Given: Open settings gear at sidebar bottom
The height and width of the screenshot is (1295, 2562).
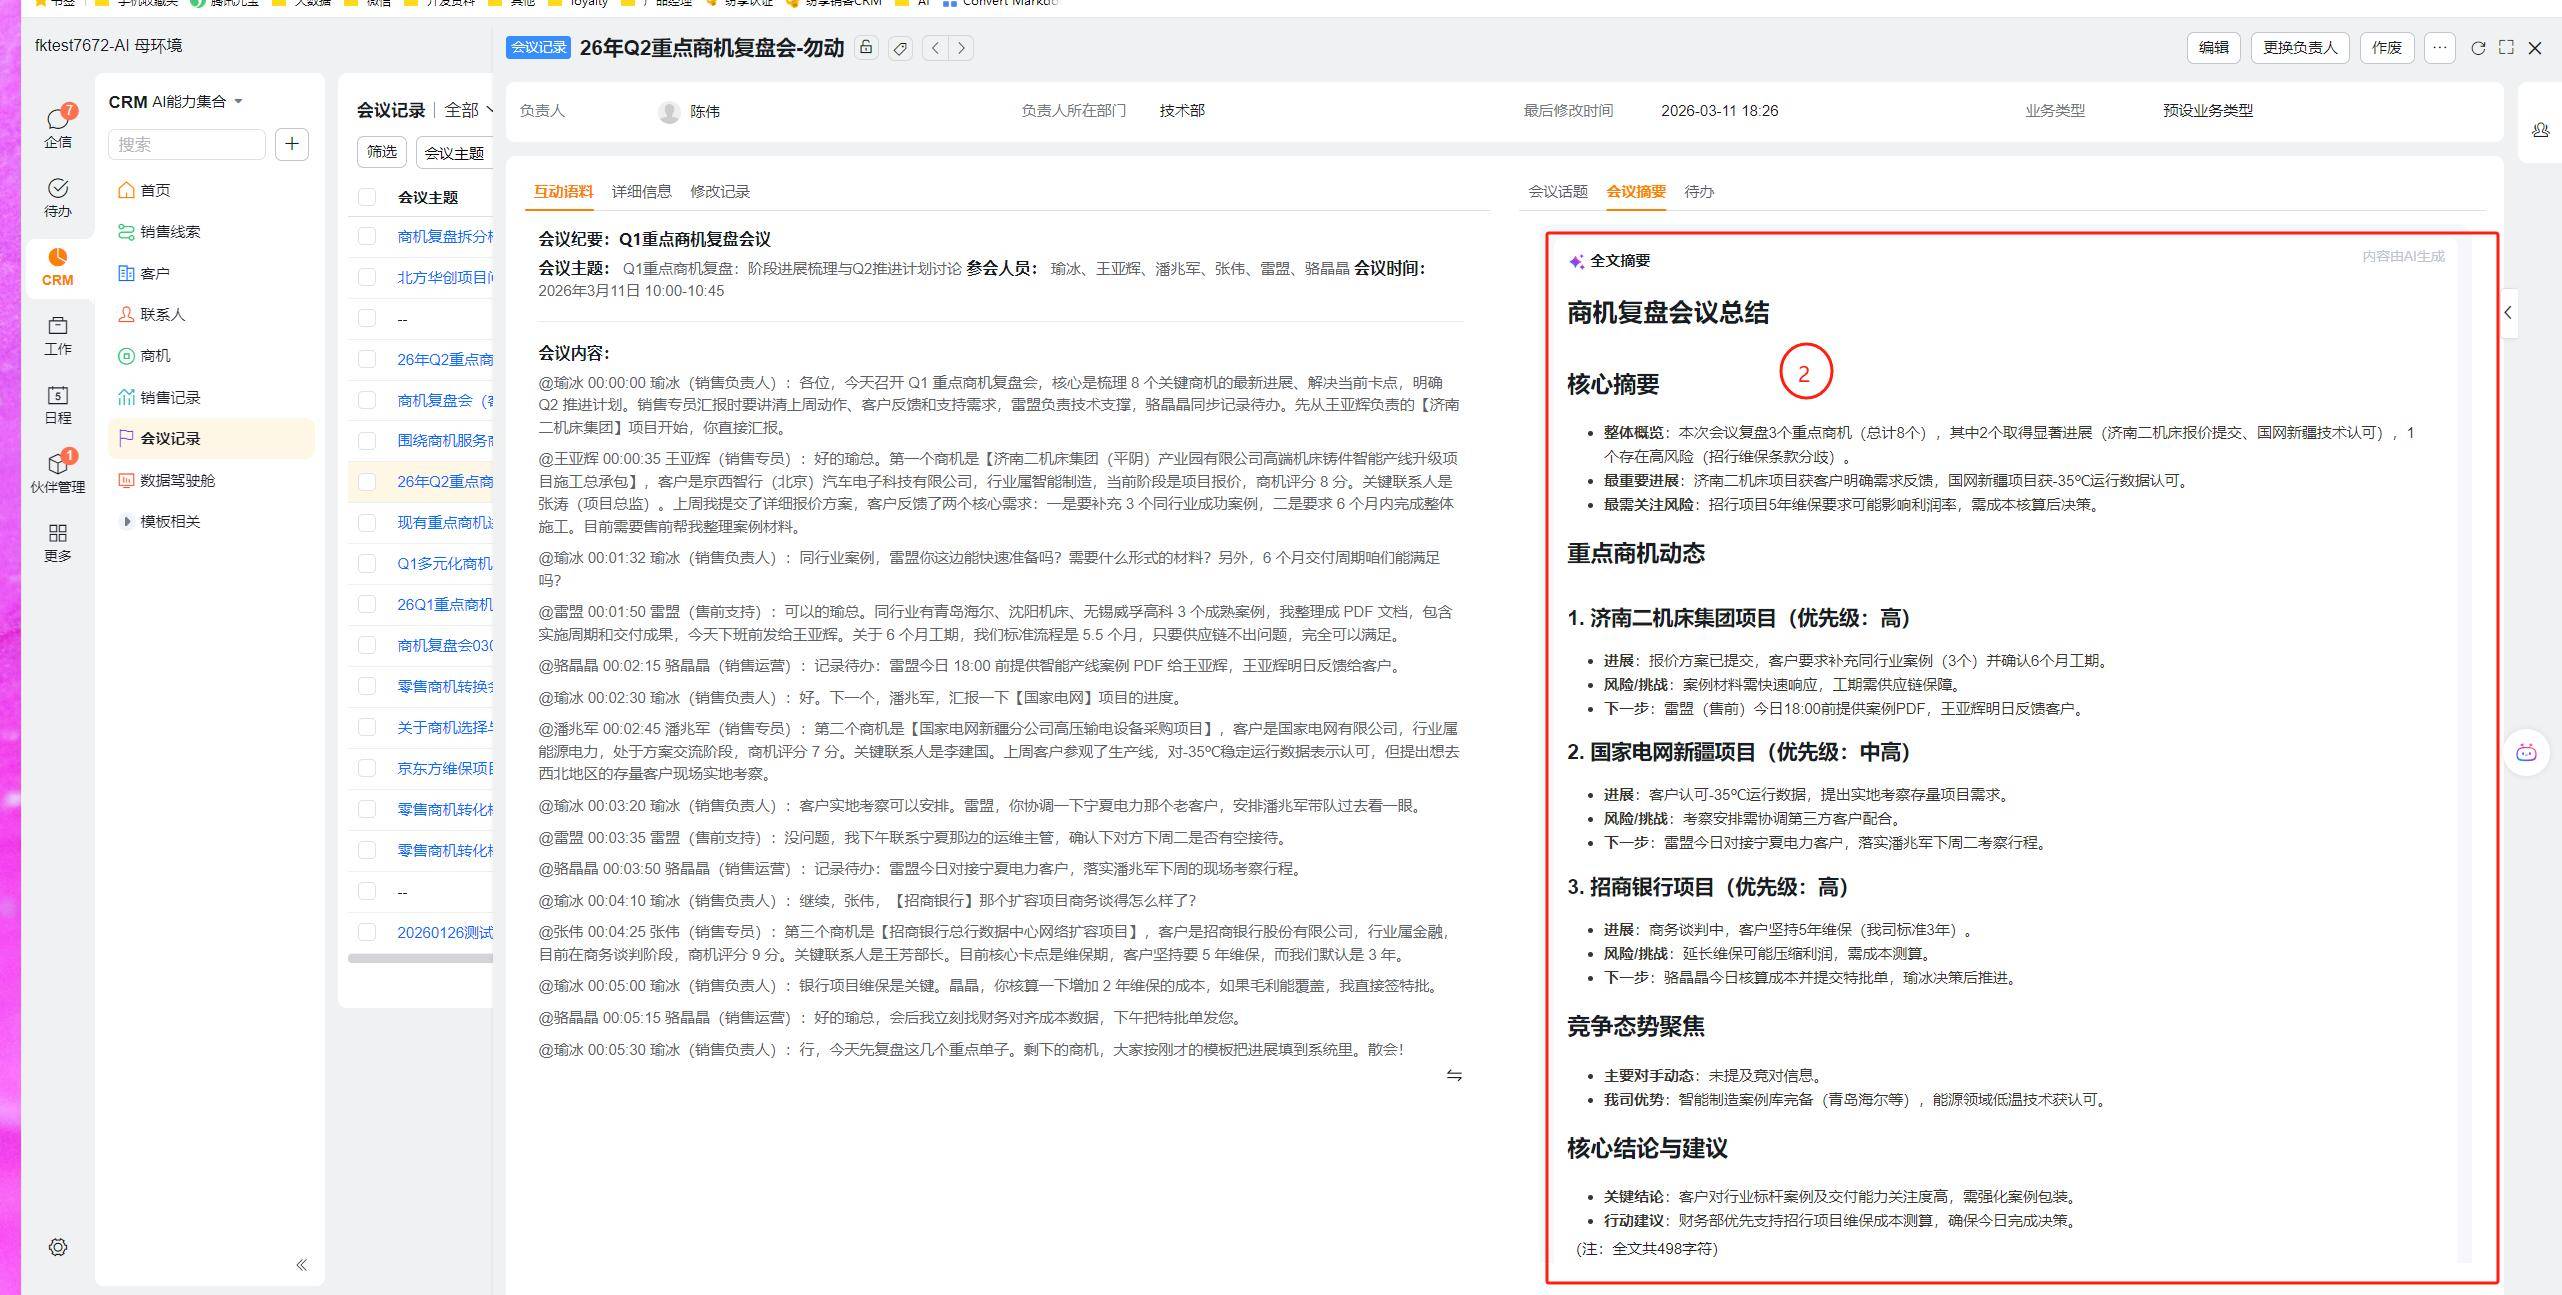Looking at the screenshot, I should pos(58,1247).
